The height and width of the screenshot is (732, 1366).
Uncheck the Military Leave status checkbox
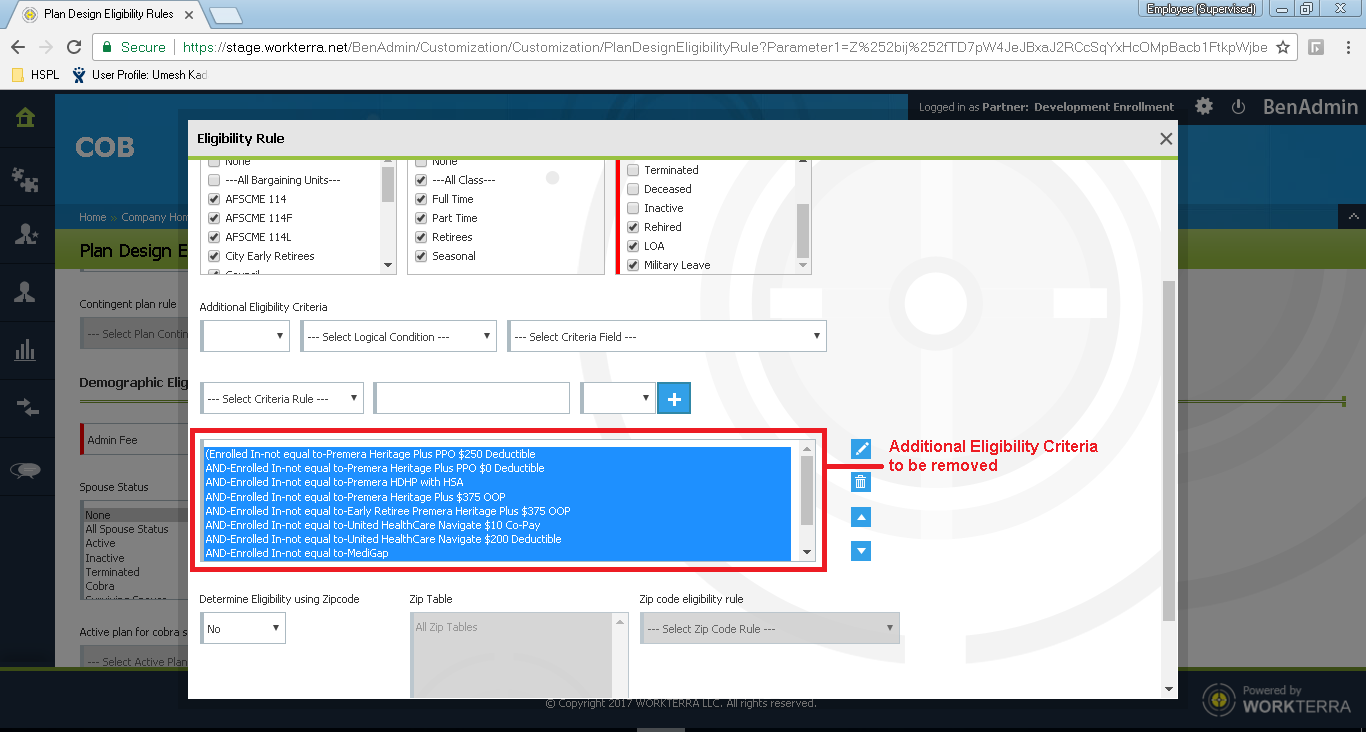(633, 265)
